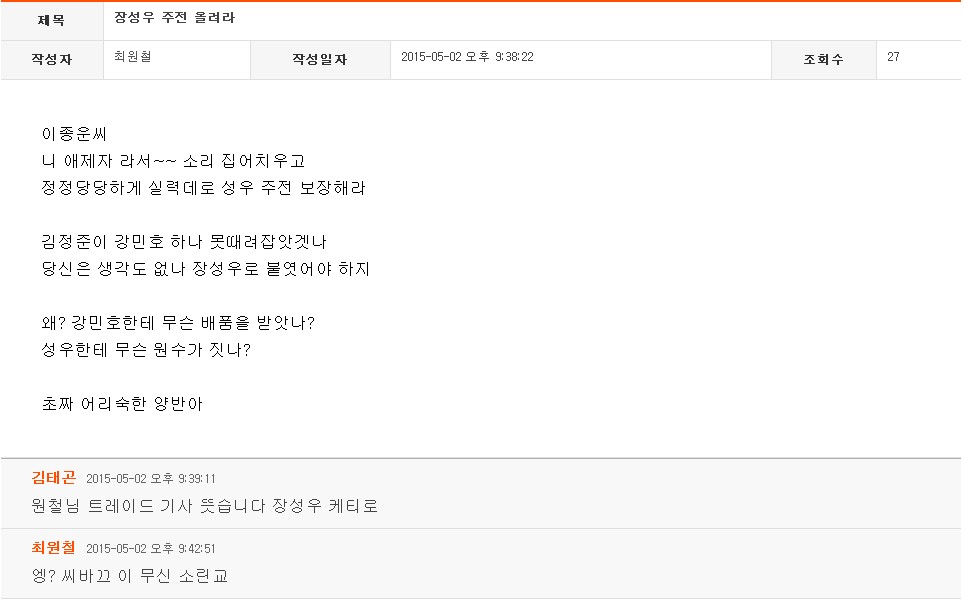Click the post date '2015-05-02 오후 9:38:22'
This screenshot has height=601, width=964.
coord(467,57)
